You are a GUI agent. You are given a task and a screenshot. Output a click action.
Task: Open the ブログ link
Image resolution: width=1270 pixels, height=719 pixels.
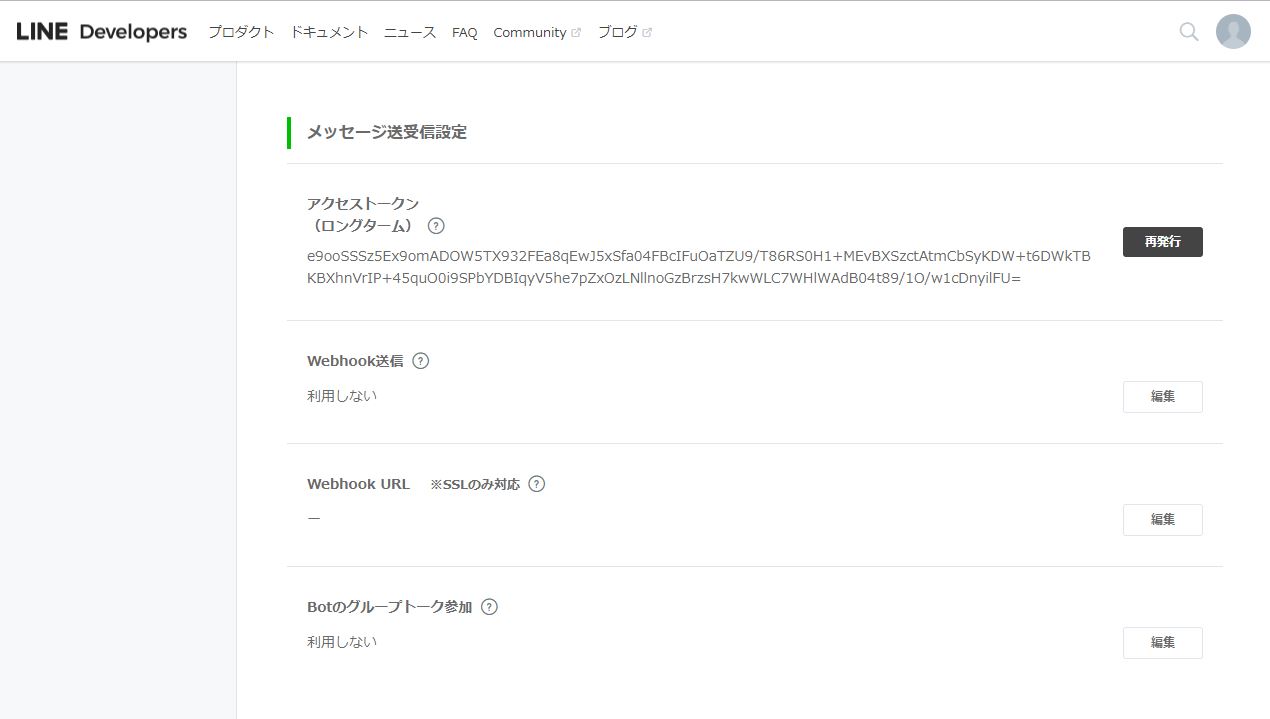click(x=617, y=32)
